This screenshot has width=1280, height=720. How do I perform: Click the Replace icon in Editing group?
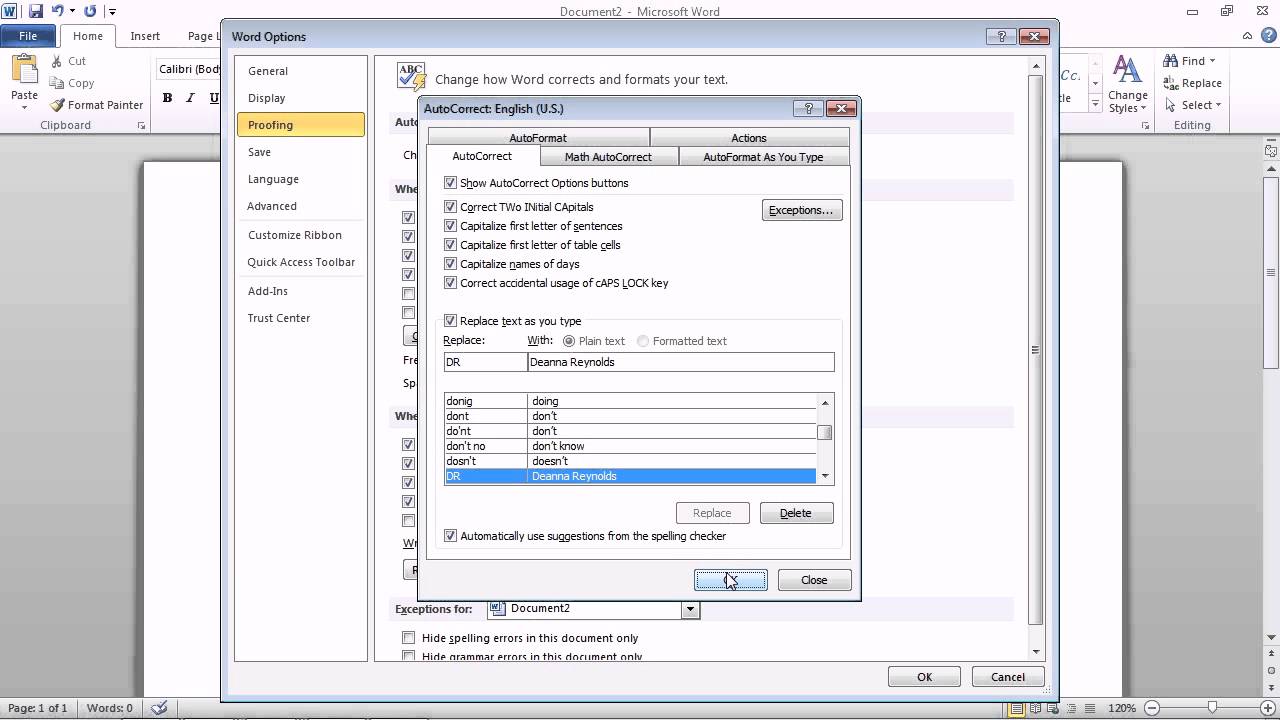click(x=1171, y=83)
